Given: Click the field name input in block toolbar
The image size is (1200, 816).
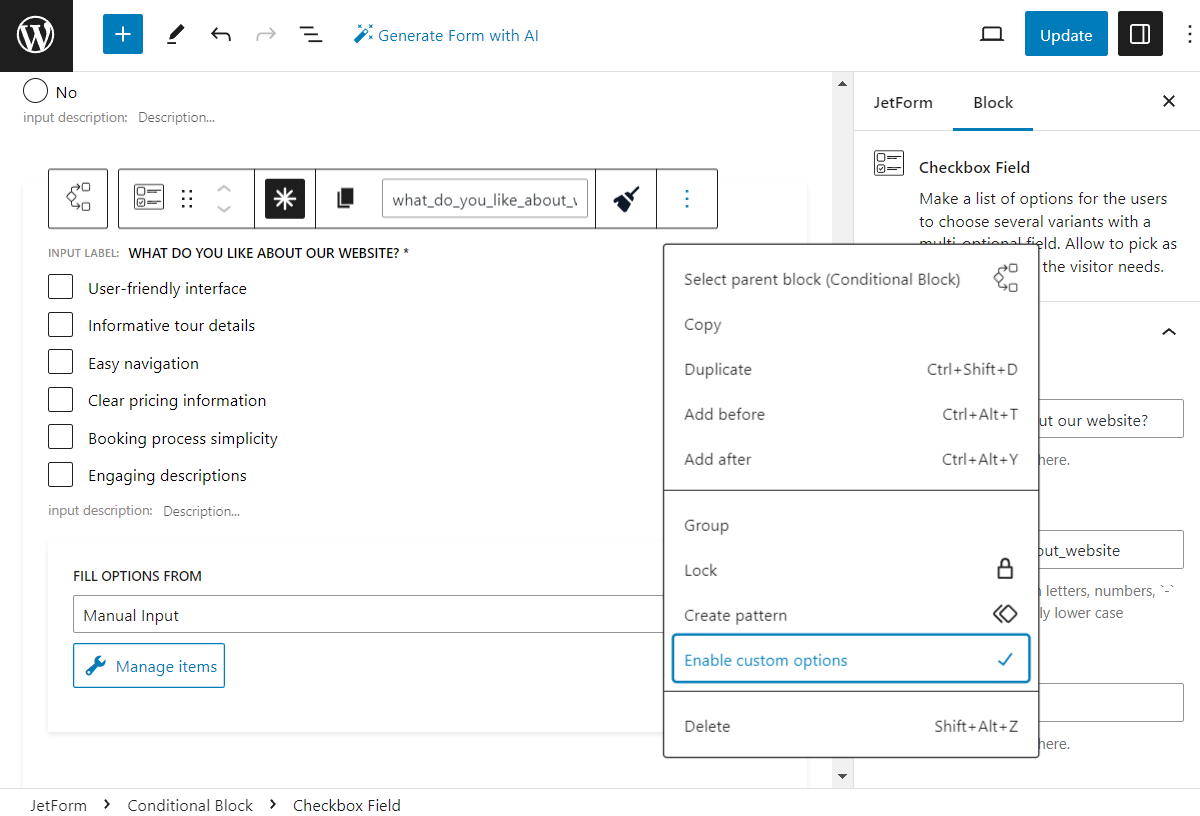Looking at the screenshot, I should pos(485,198).
